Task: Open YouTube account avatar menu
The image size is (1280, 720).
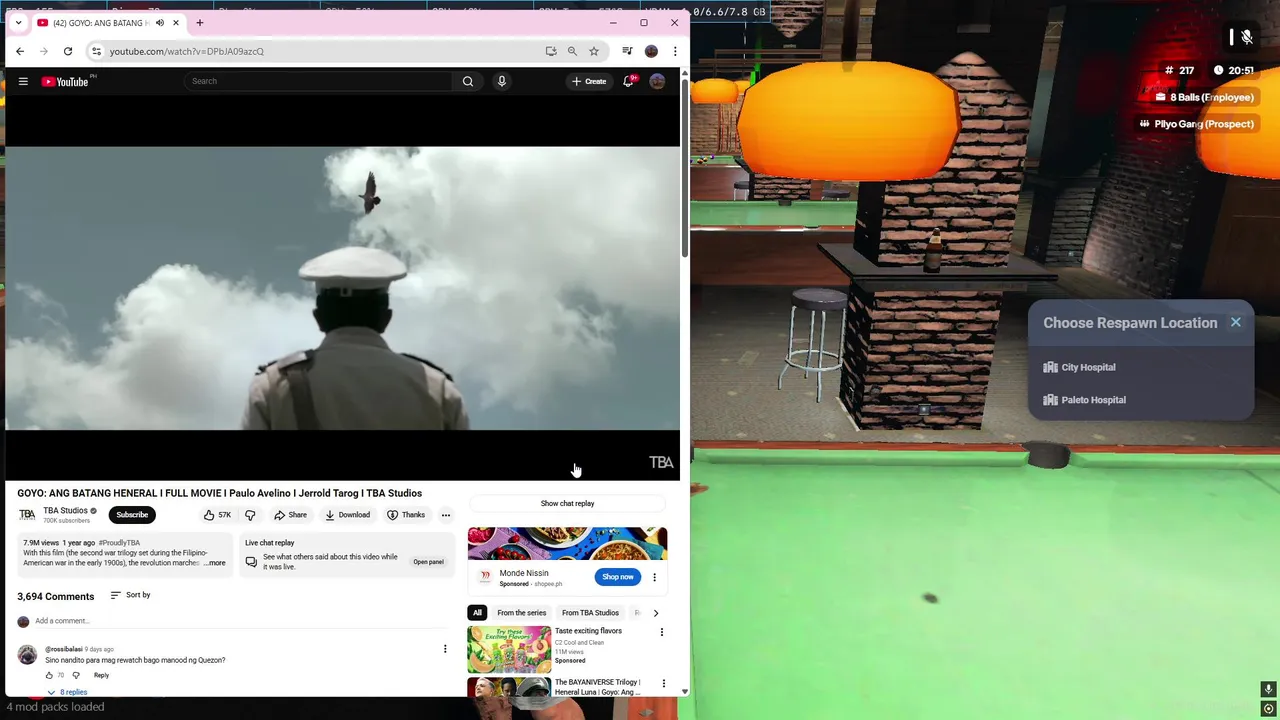Action: pyautogui.click(x=657, y=81)
